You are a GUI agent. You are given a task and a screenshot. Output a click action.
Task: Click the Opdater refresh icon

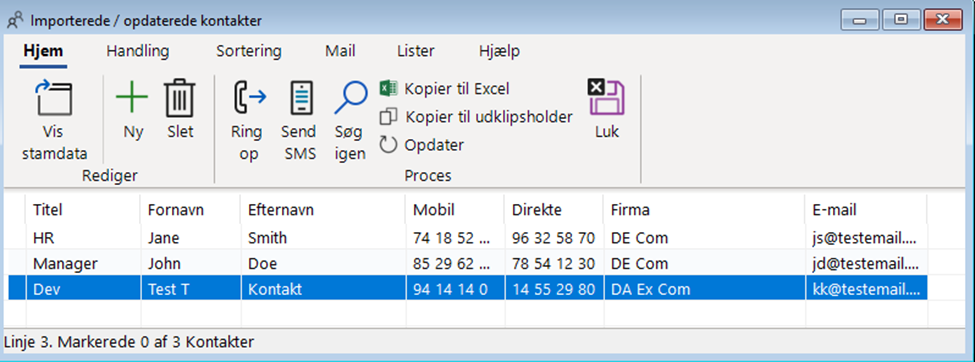[388, 145]
